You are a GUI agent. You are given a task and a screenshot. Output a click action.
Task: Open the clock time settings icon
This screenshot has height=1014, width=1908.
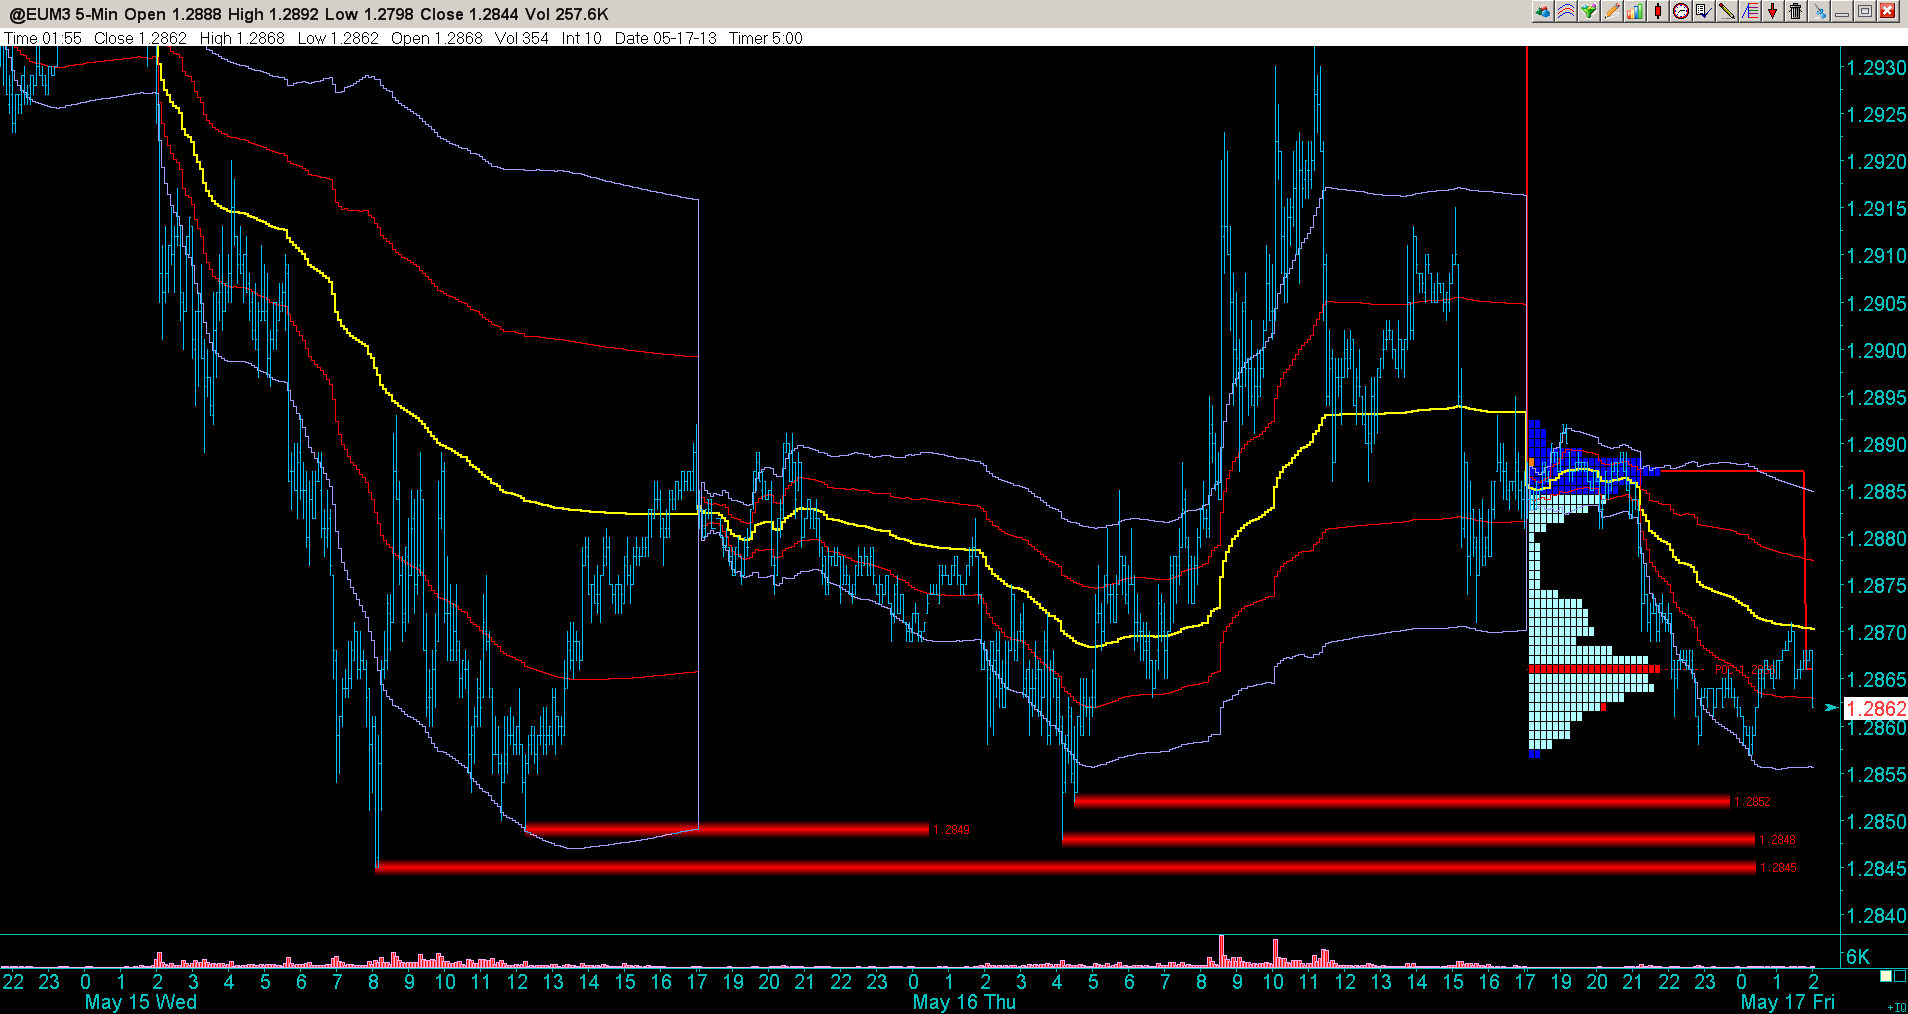pyautogui.click(x=1681, y=11)
